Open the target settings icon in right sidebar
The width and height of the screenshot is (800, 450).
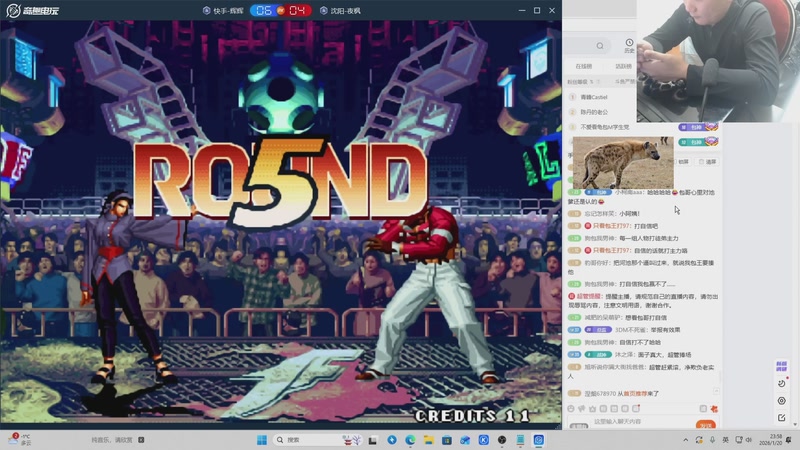click(782, 401)
